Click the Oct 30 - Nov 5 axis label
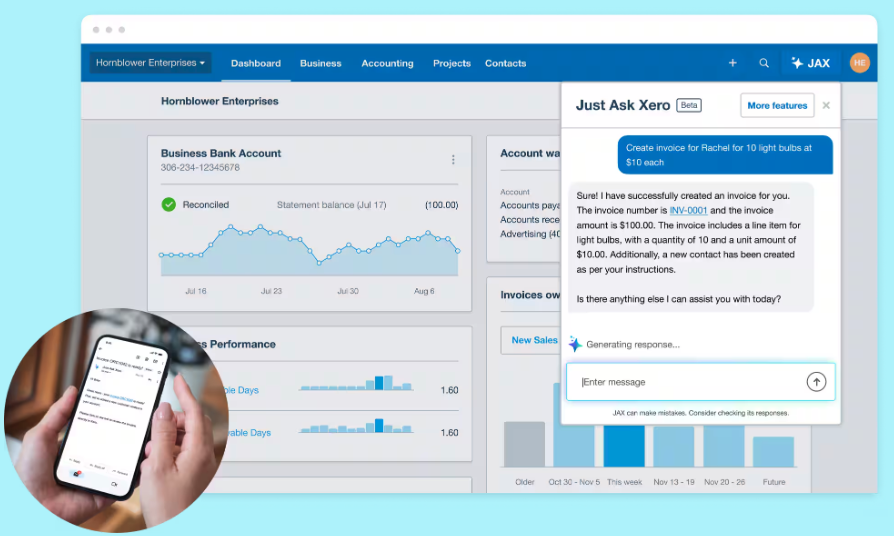The width and height of the screenshot is (894, 536). pos(574,482)
